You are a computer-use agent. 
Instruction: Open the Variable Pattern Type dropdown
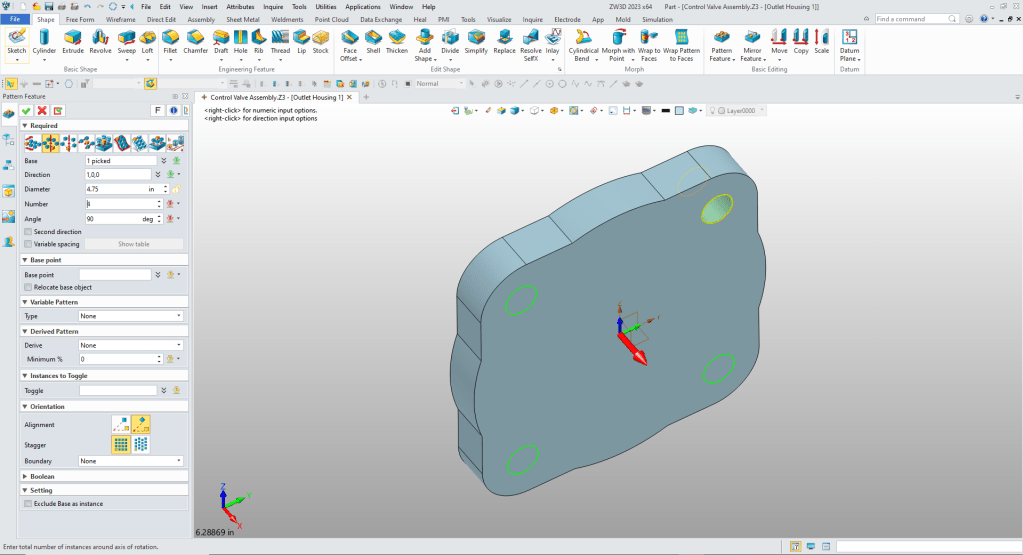pos(131,315)
